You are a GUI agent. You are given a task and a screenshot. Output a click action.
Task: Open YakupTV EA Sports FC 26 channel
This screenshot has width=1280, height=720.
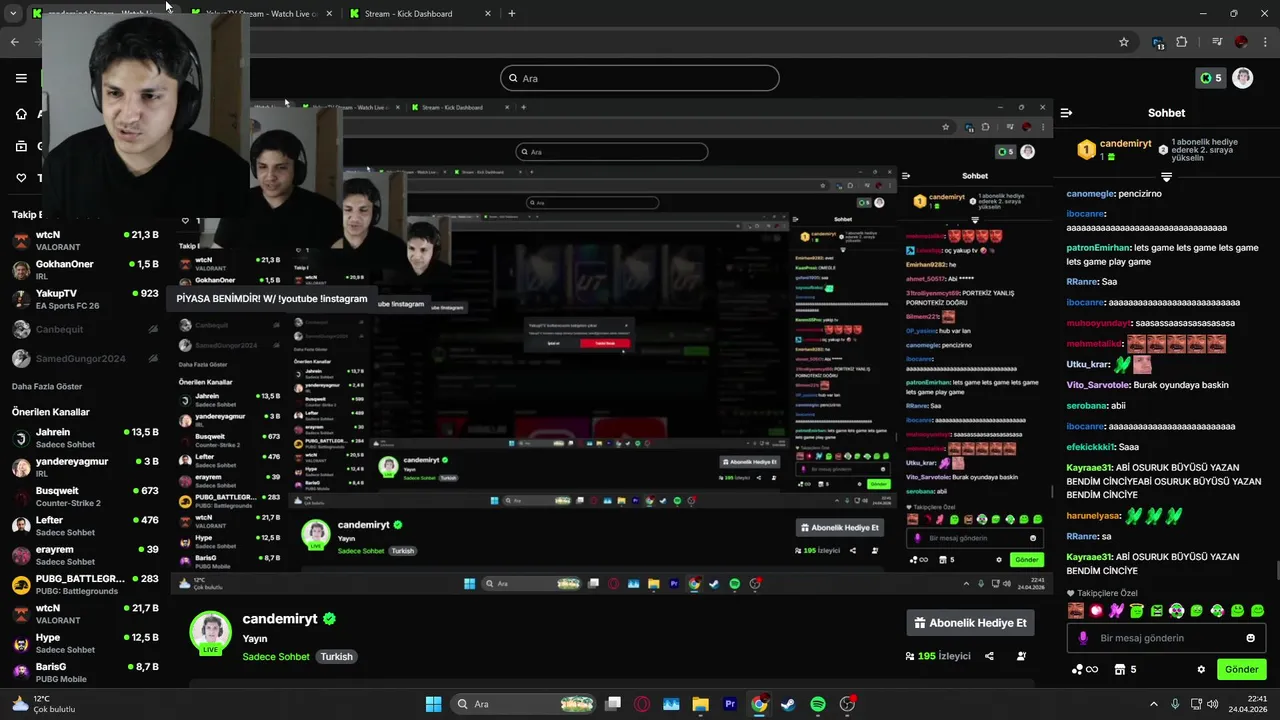(x=85, y=299)
